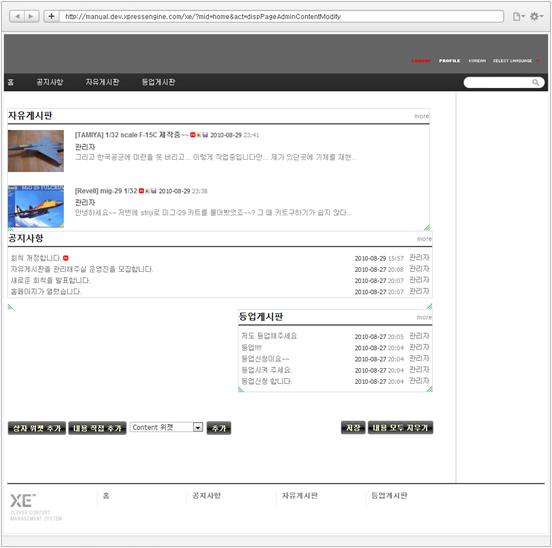Click inside the site search input field
Viewport: 552px width, 548px height.
click(497, 82)
